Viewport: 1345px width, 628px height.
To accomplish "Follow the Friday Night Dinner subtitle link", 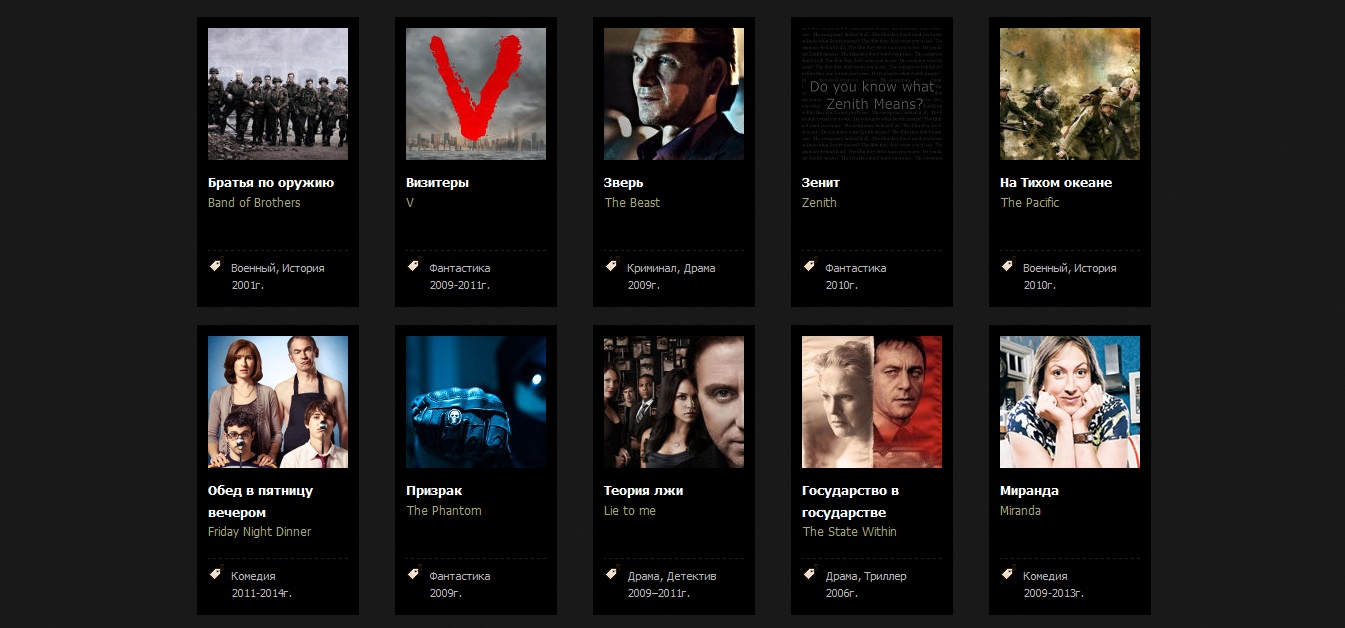I will [260, 532].
